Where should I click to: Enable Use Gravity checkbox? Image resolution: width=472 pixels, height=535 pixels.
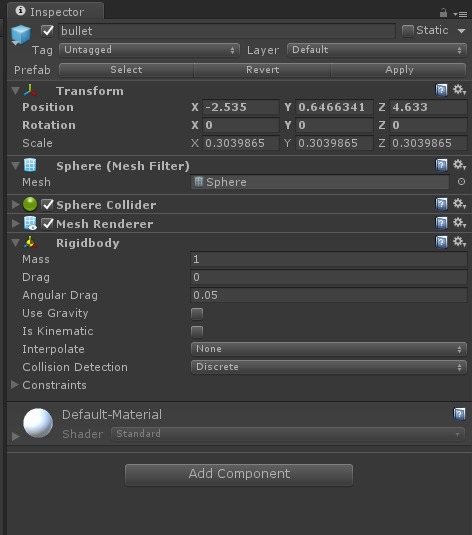coord(197,314)
